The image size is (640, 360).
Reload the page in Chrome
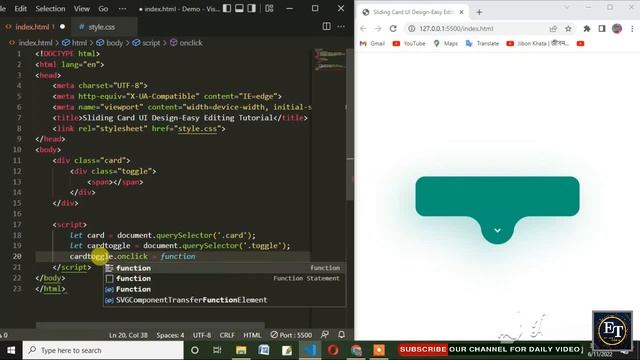click(393, 29)
